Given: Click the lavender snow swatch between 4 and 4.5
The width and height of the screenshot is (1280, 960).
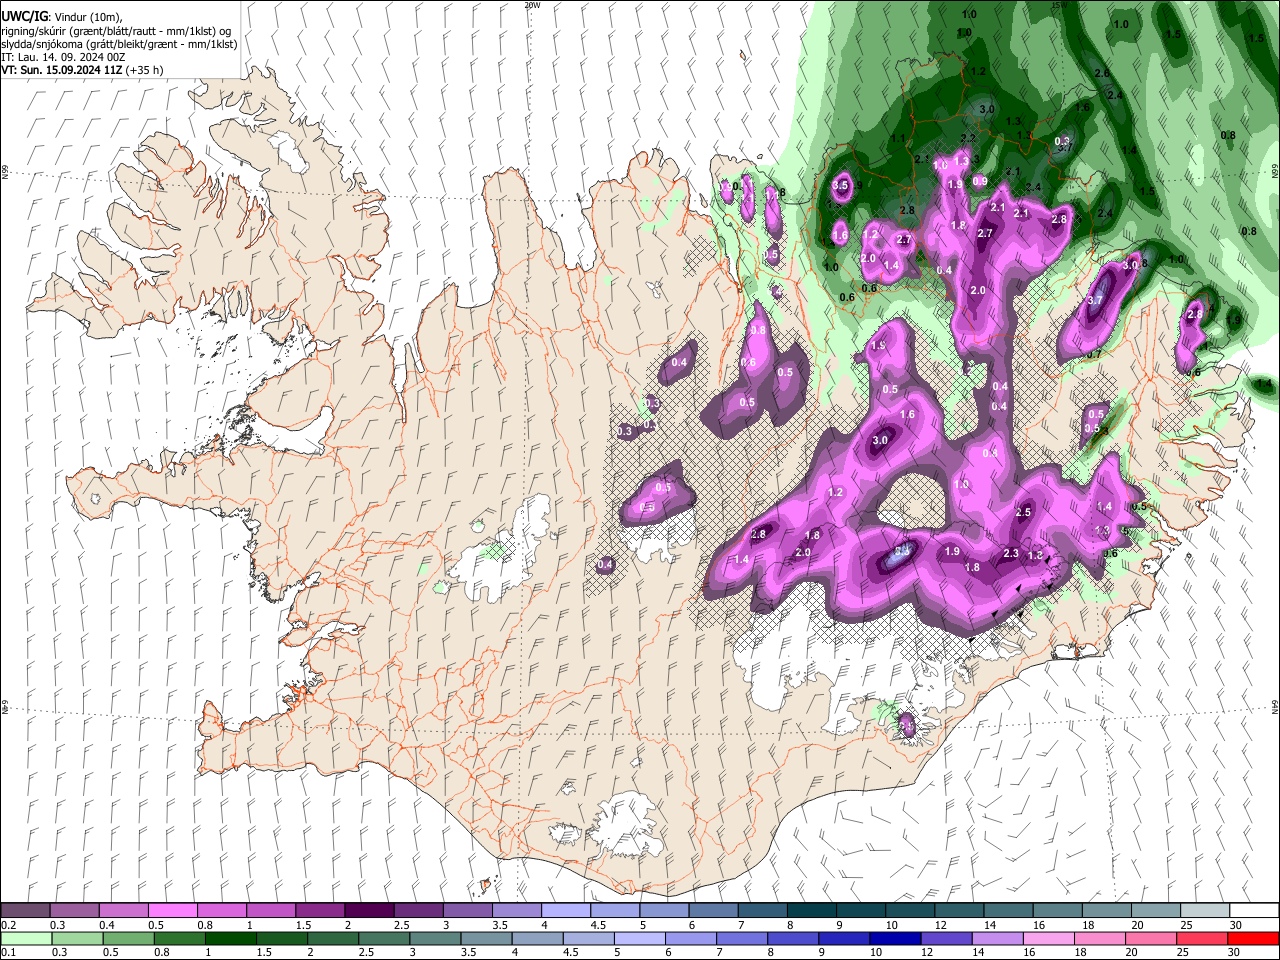Looking at the screenshot, I should pyautogui.click(x=564, y=911).
